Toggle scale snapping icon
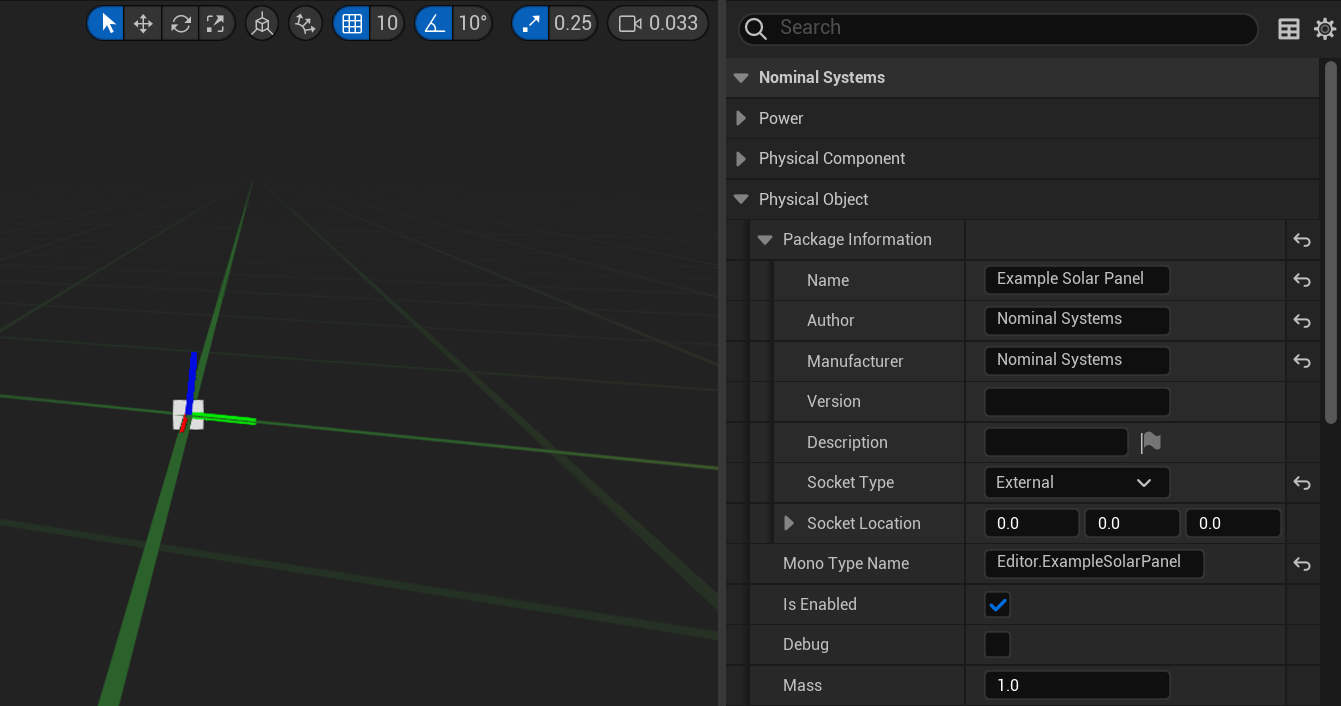 [530, 23]
